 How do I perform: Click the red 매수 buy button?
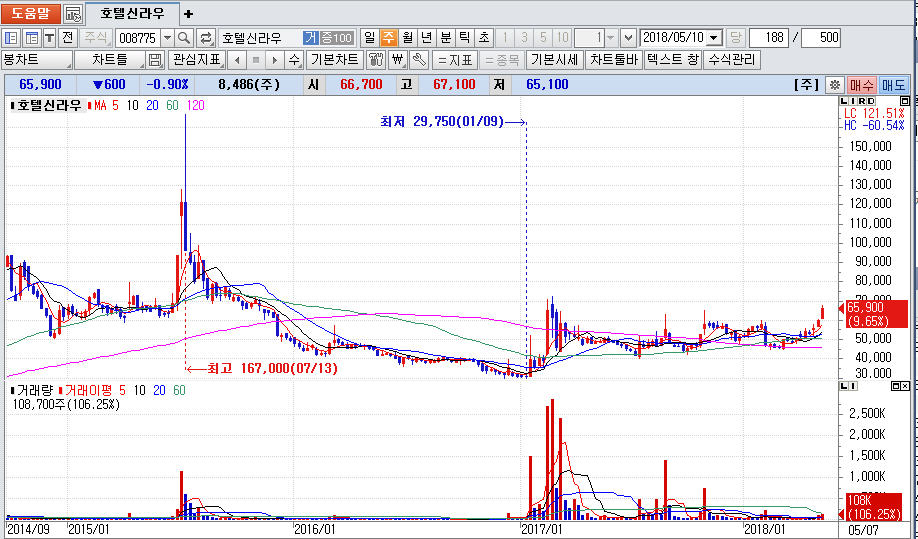point(862,85)
